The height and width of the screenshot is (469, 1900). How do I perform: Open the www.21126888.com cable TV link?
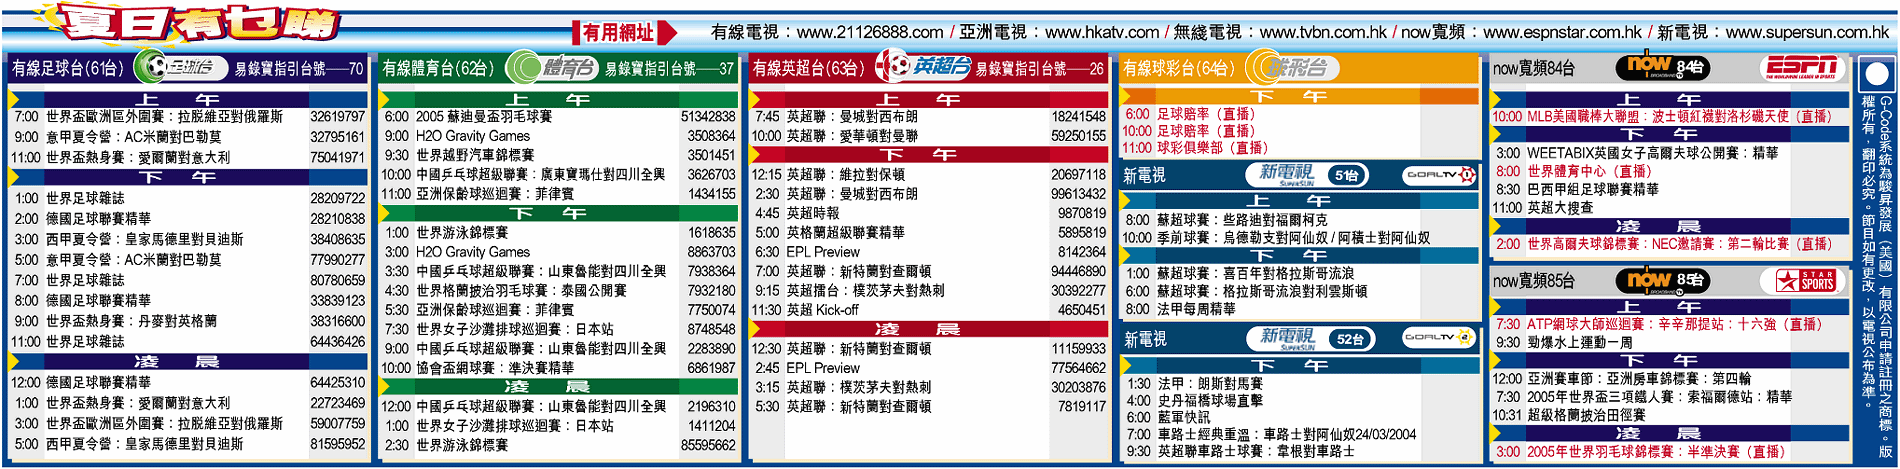point(869,32)
